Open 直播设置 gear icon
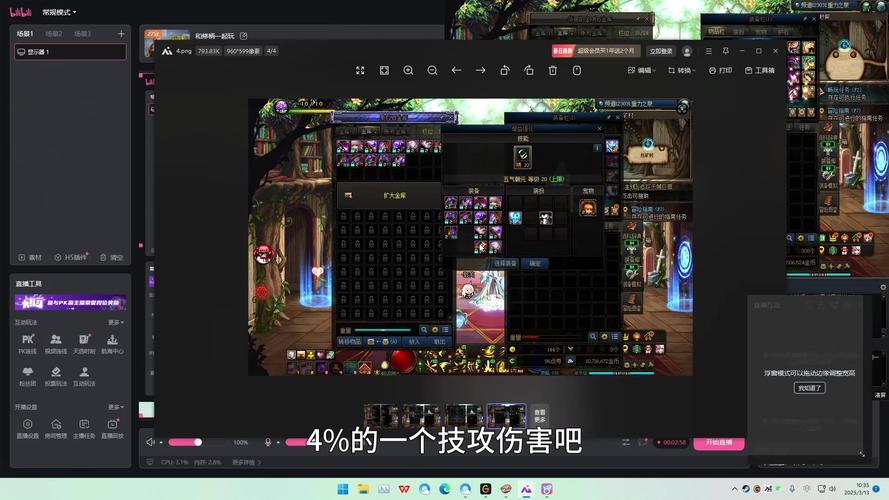 (28, 429)
